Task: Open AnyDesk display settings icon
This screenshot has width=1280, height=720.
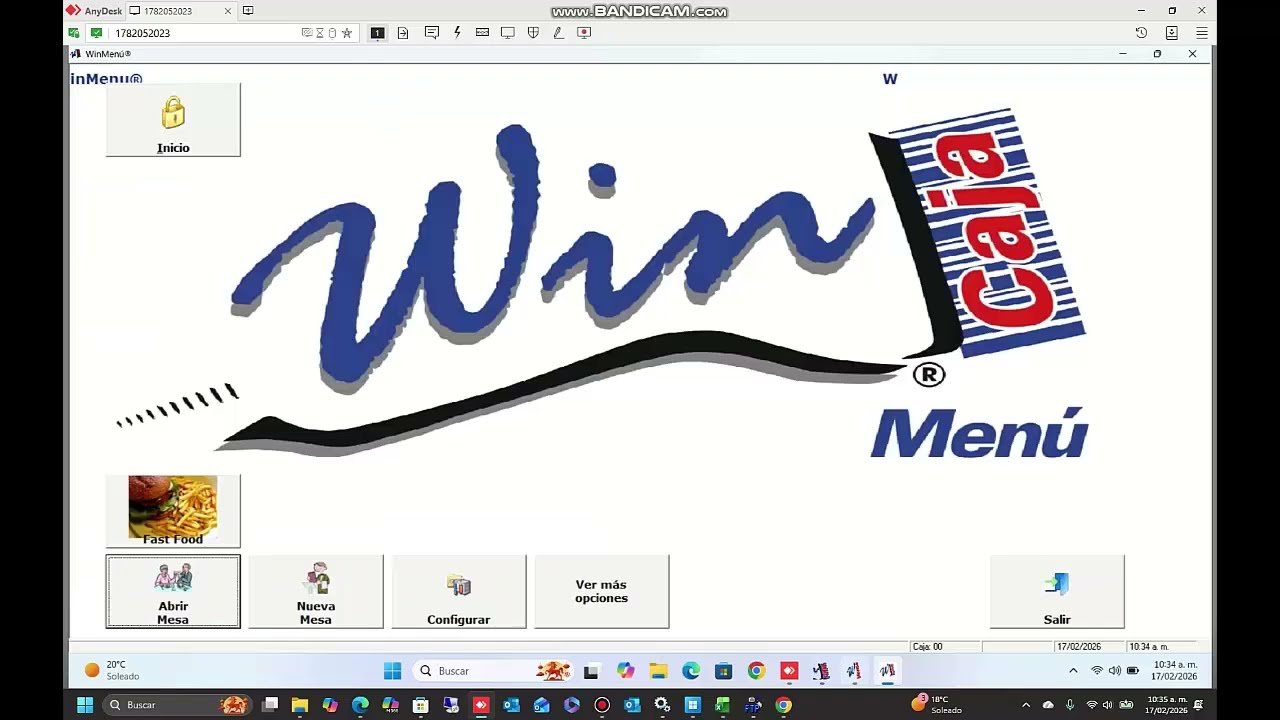Action: coord(507,33)
